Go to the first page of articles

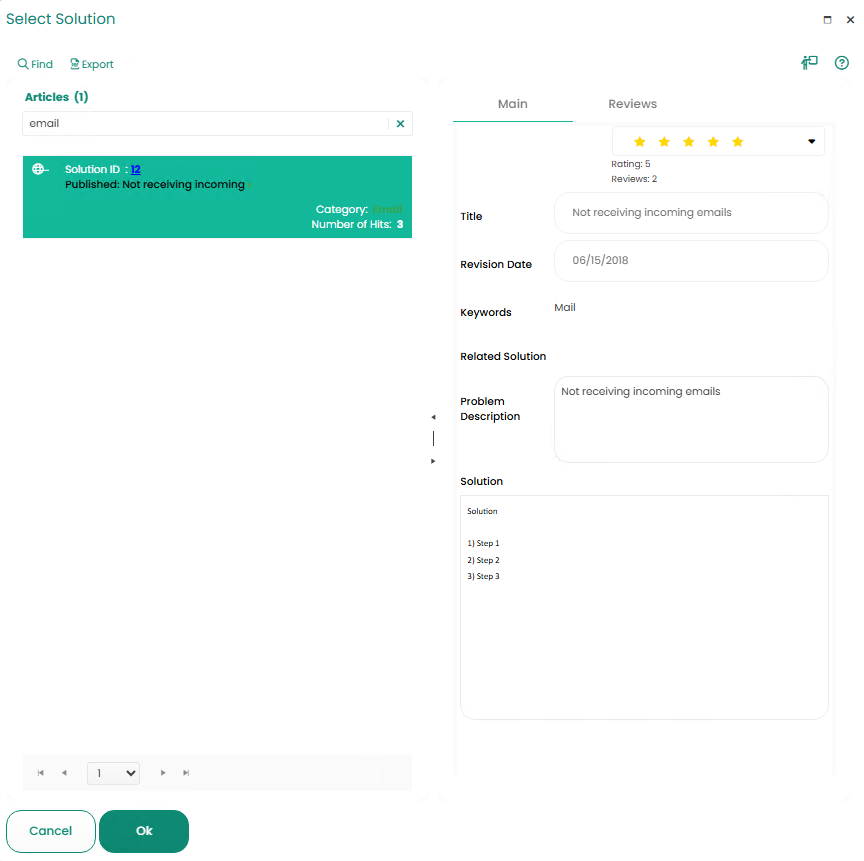point(40,773)
